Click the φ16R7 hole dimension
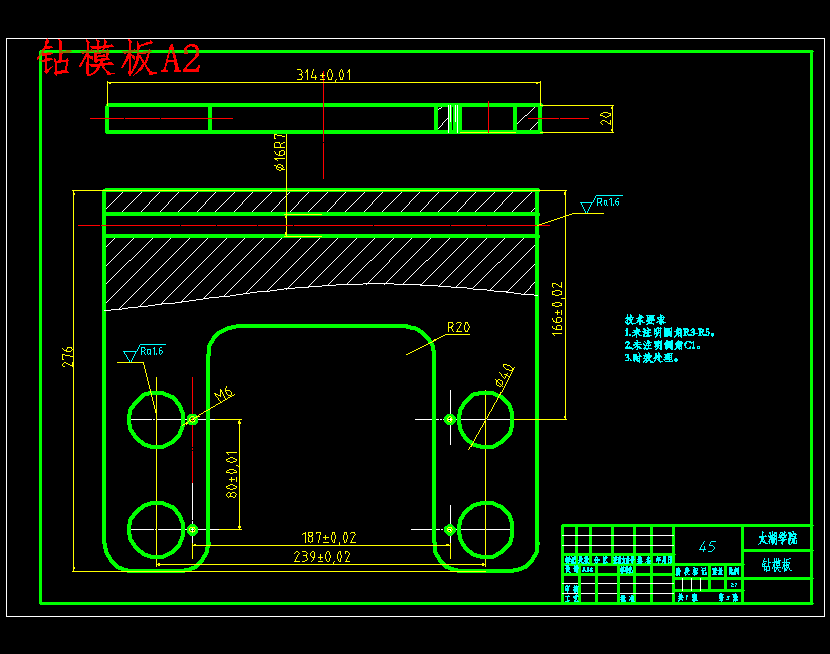 tap(280, 152)
